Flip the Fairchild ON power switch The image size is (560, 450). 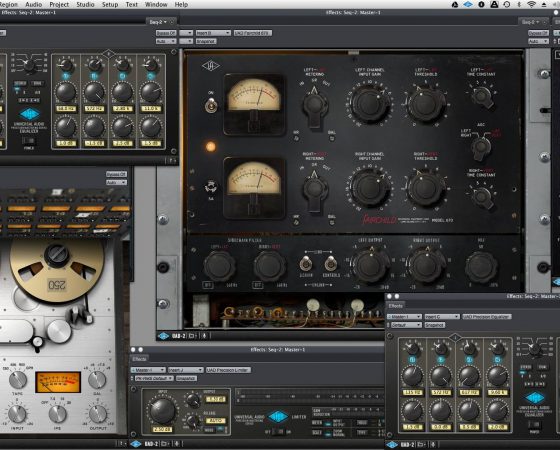(x=211, y=105)
